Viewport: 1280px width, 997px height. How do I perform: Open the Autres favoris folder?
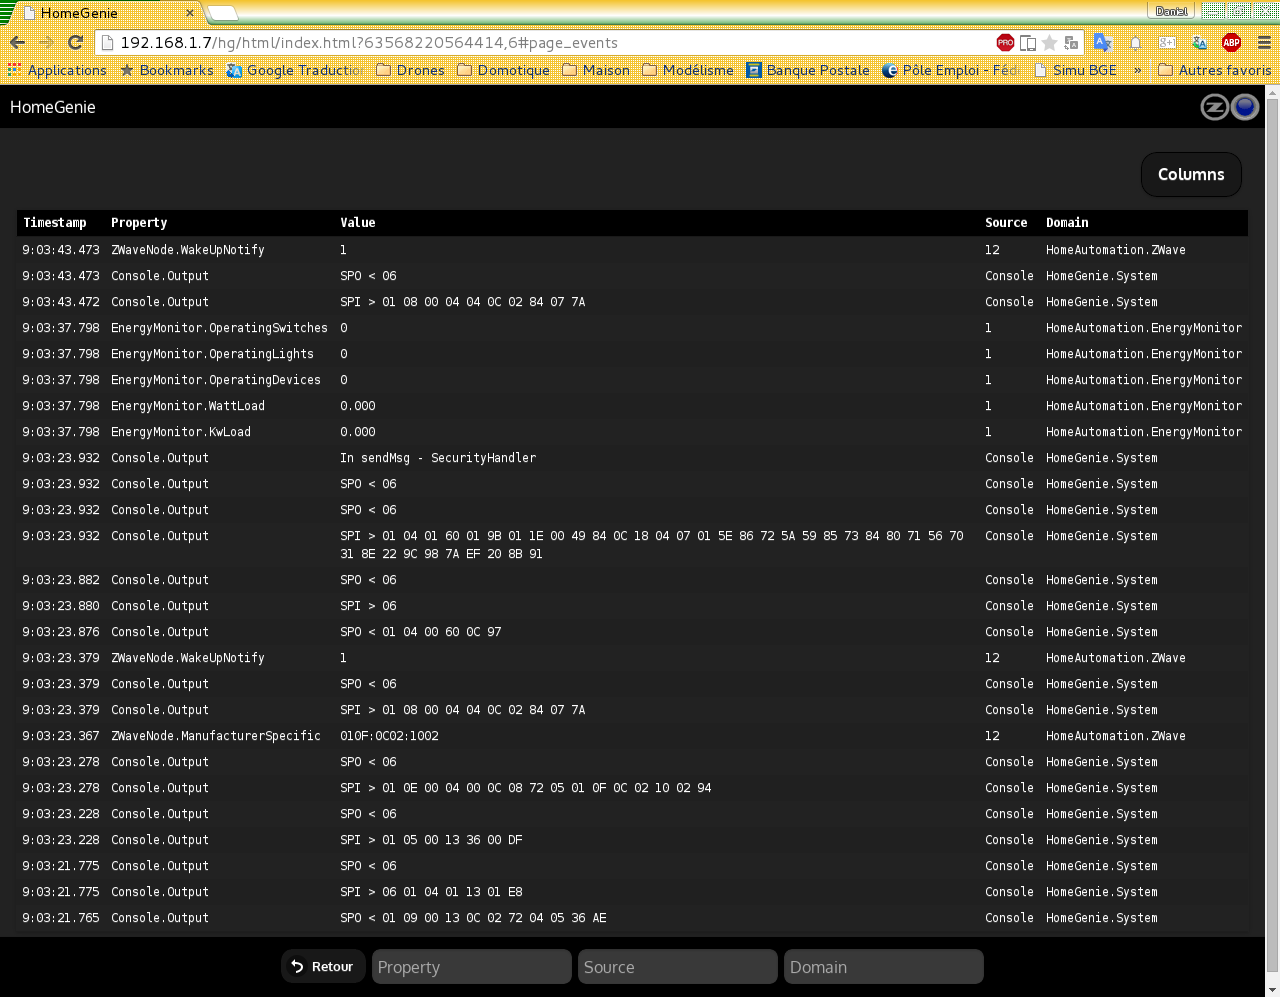pyautogui.click(x=1214, y=70)
